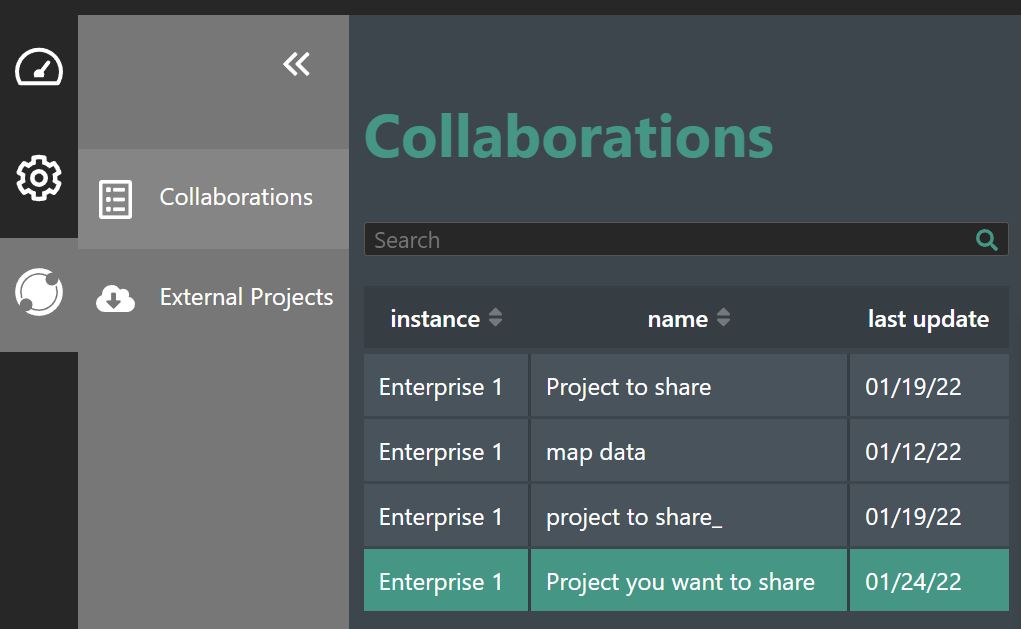This screenshot has height=629, width=1021.
Task: Click the instance column header label
Action: [435, 319]
